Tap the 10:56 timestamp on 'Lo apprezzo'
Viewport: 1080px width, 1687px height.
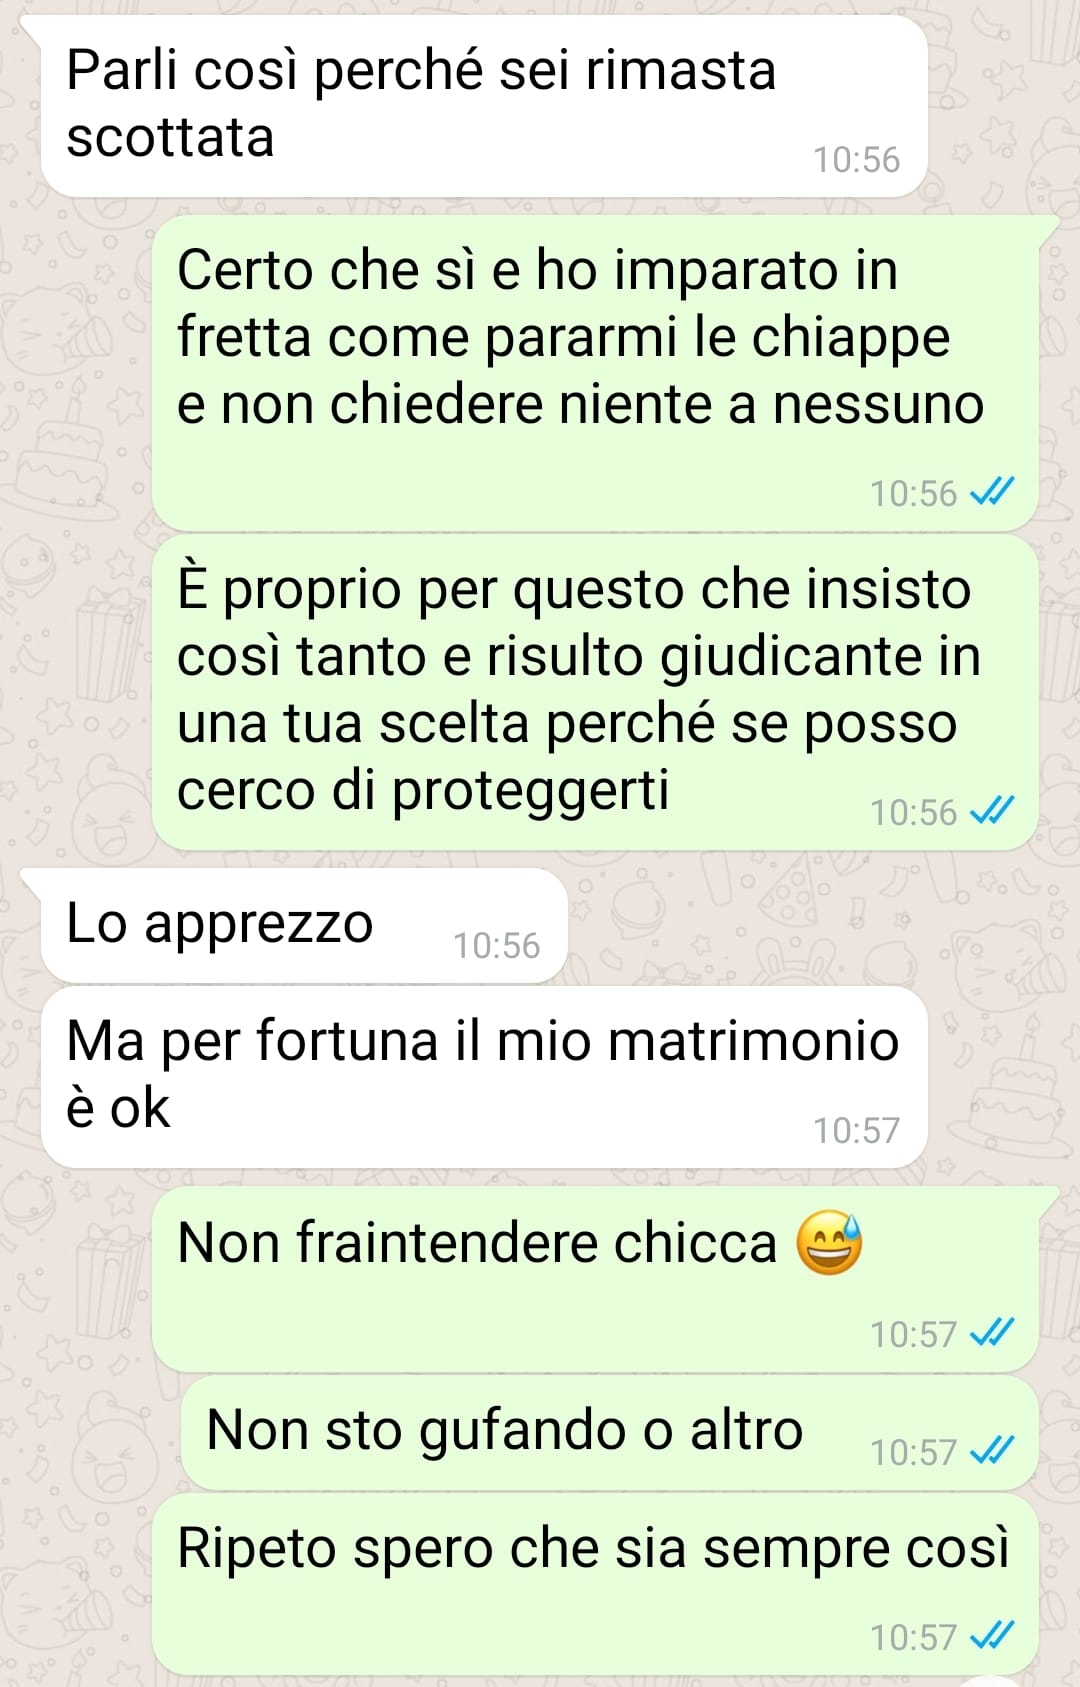[x=496, y=945]
